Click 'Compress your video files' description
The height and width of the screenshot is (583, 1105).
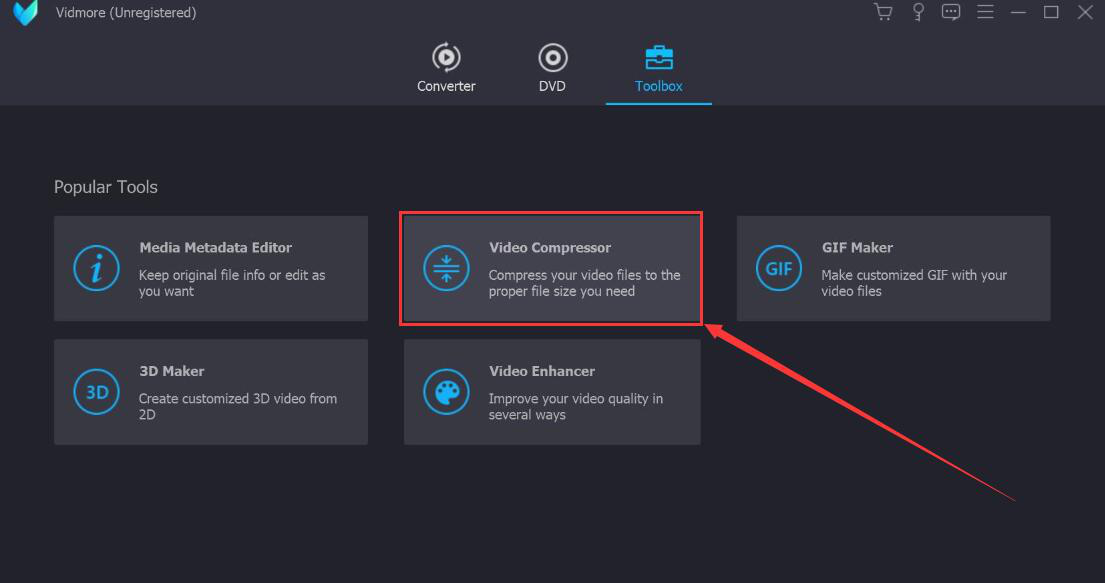tap(584, 283)
